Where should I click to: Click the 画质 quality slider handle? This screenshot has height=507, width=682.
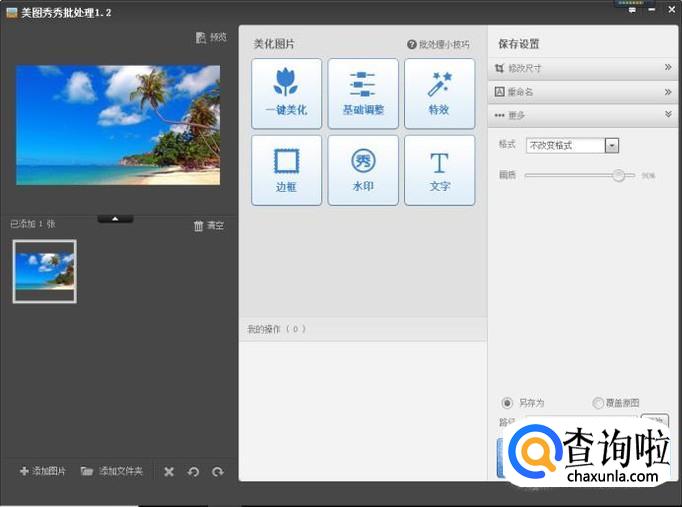[x=619, y=175]
